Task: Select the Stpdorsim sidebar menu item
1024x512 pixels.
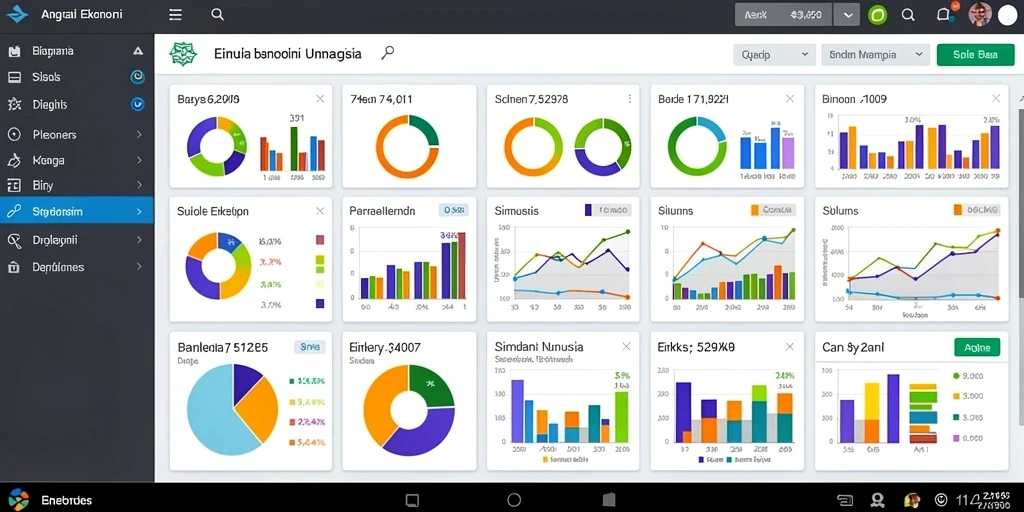Action: tap(76, 212)
